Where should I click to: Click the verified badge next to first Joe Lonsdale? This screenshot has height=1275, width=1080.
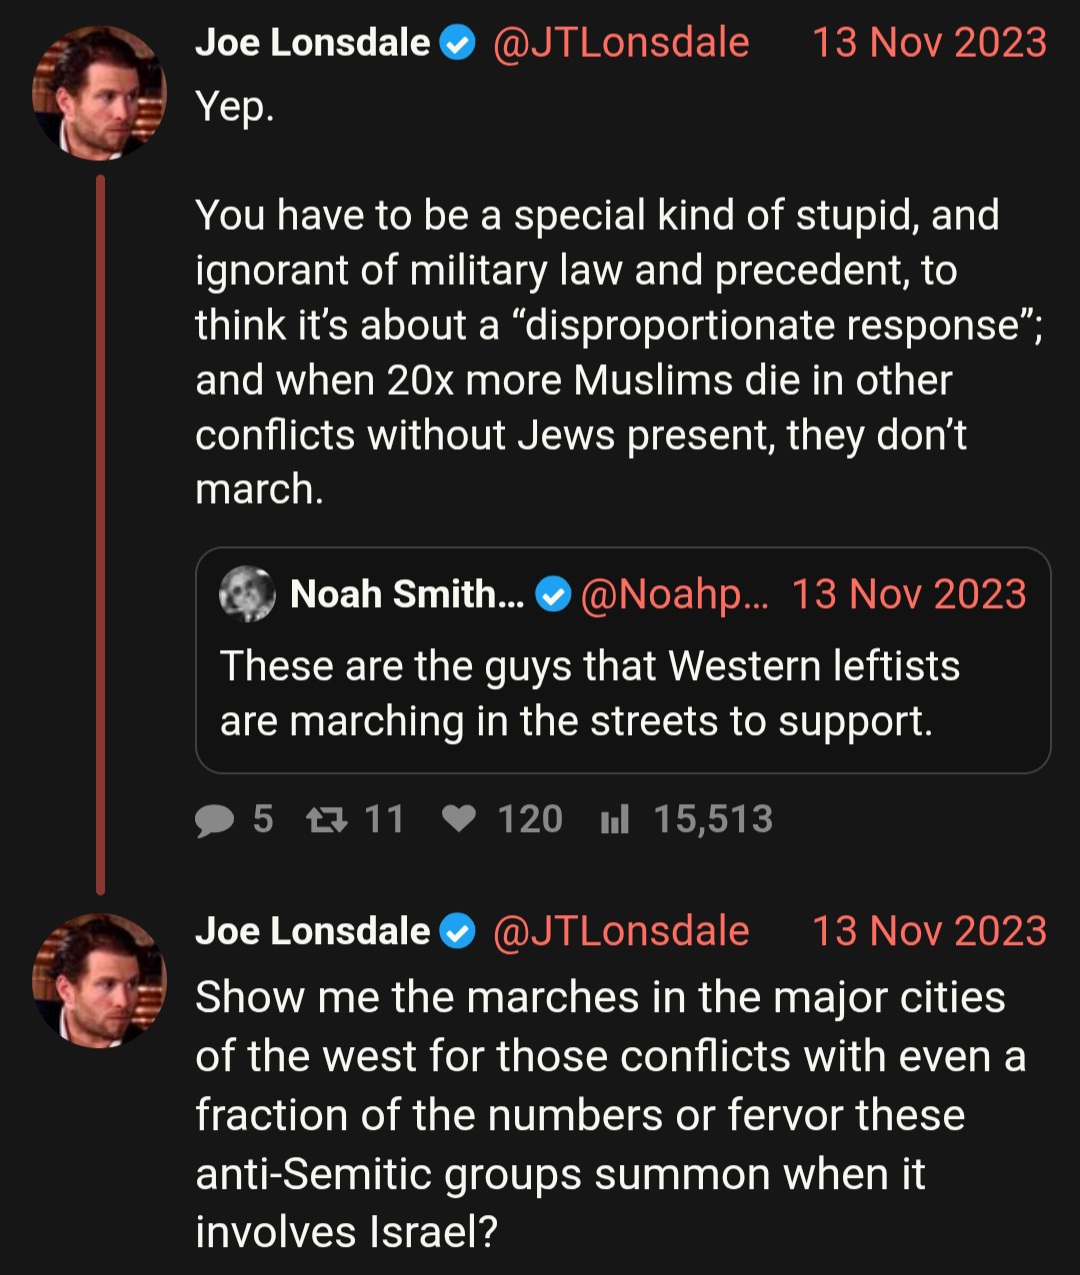[x=458, y=44]
